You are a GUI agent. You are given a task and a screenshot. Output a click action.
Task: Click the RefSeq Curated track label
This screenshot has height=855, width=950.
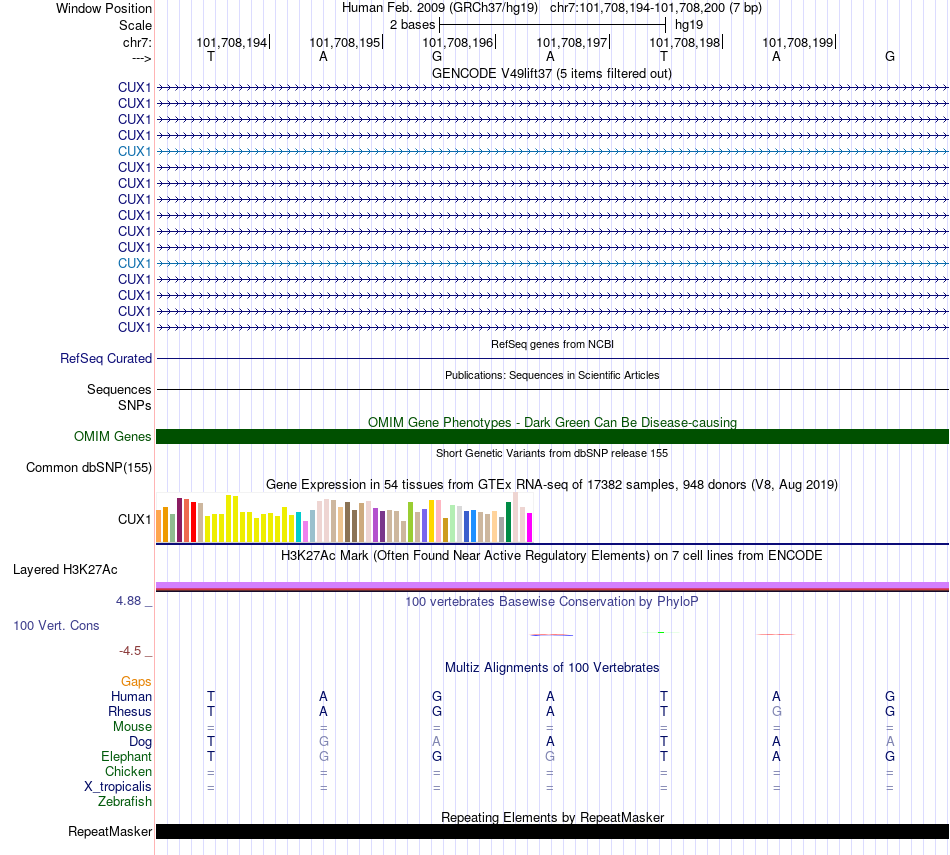coord(105,358)
